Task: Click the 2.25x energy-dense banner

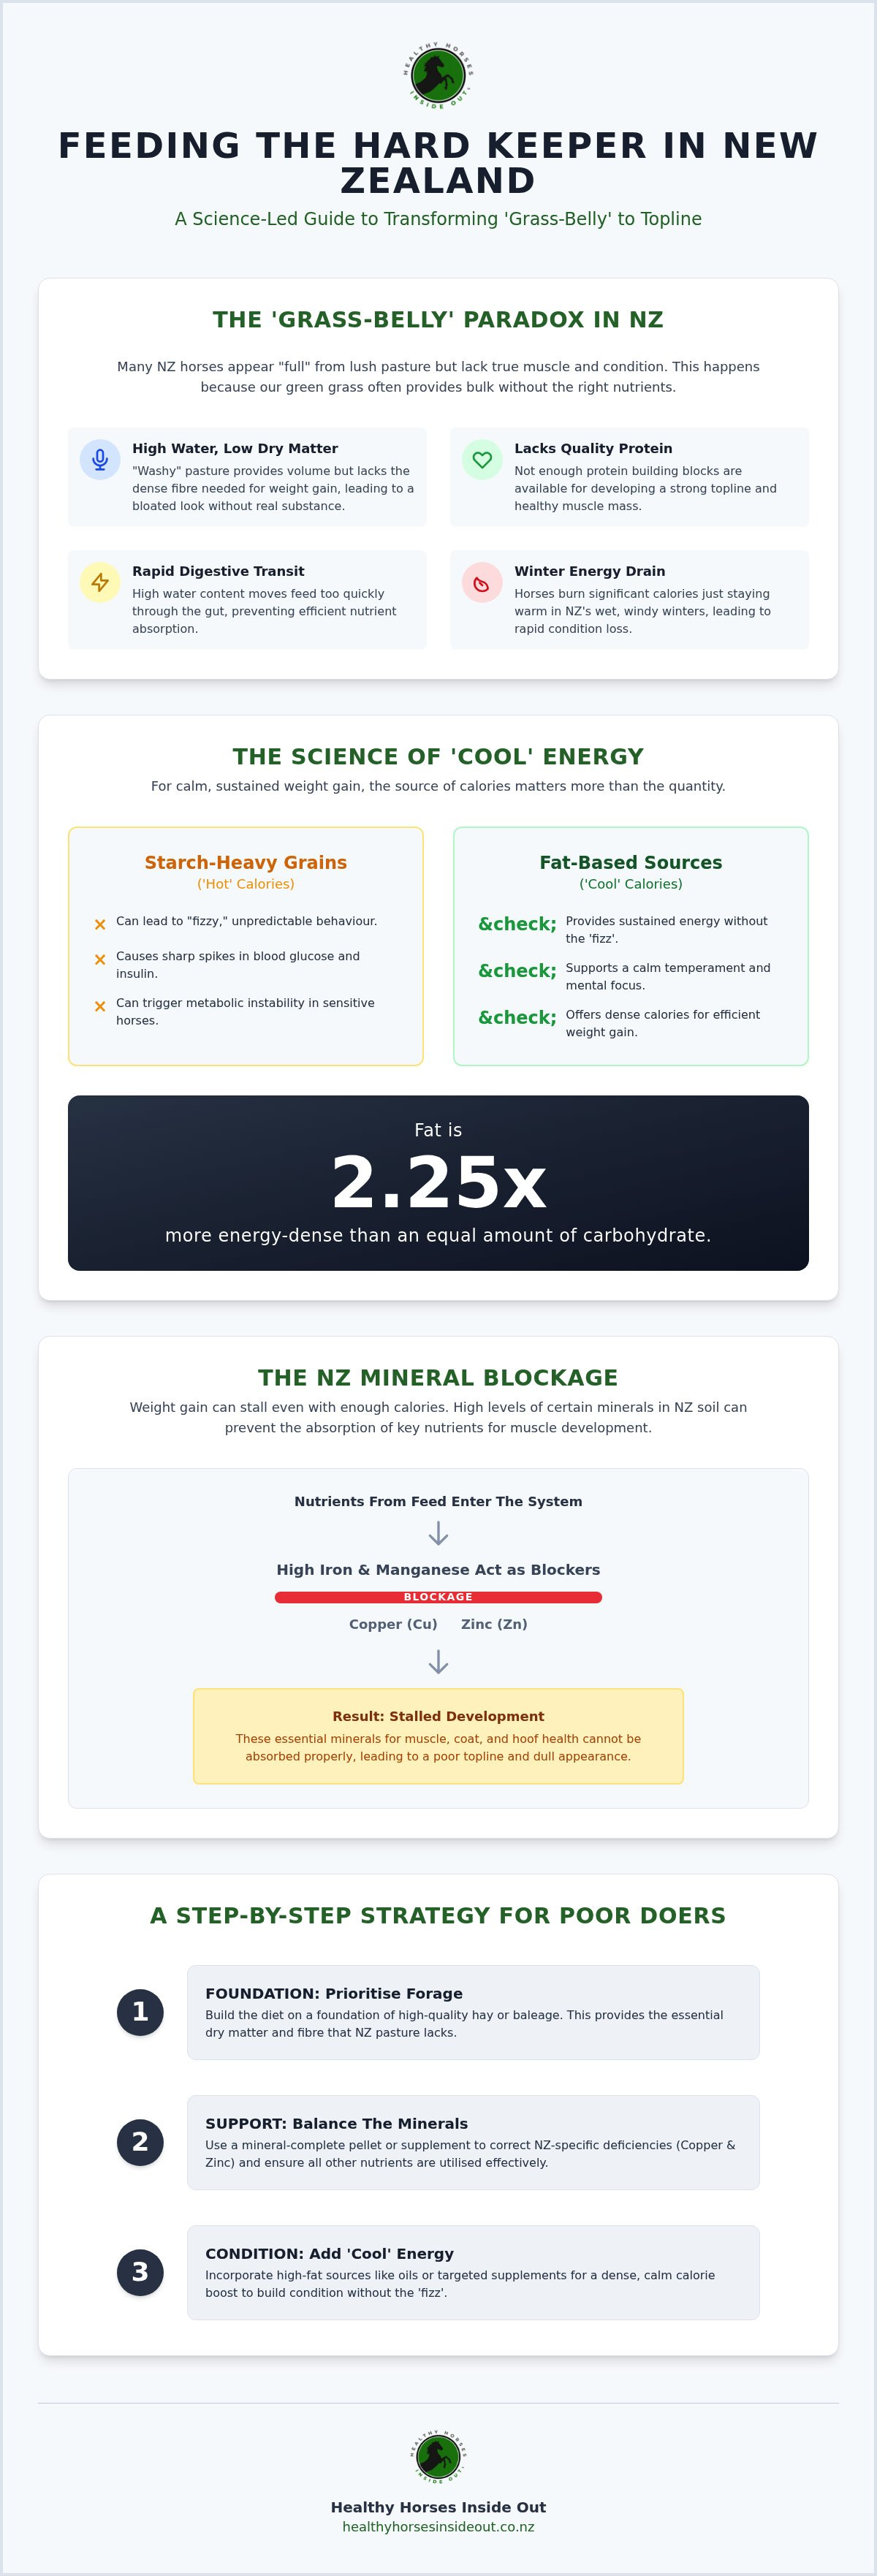Action: pyautogui.click(x=438, y=1183)
